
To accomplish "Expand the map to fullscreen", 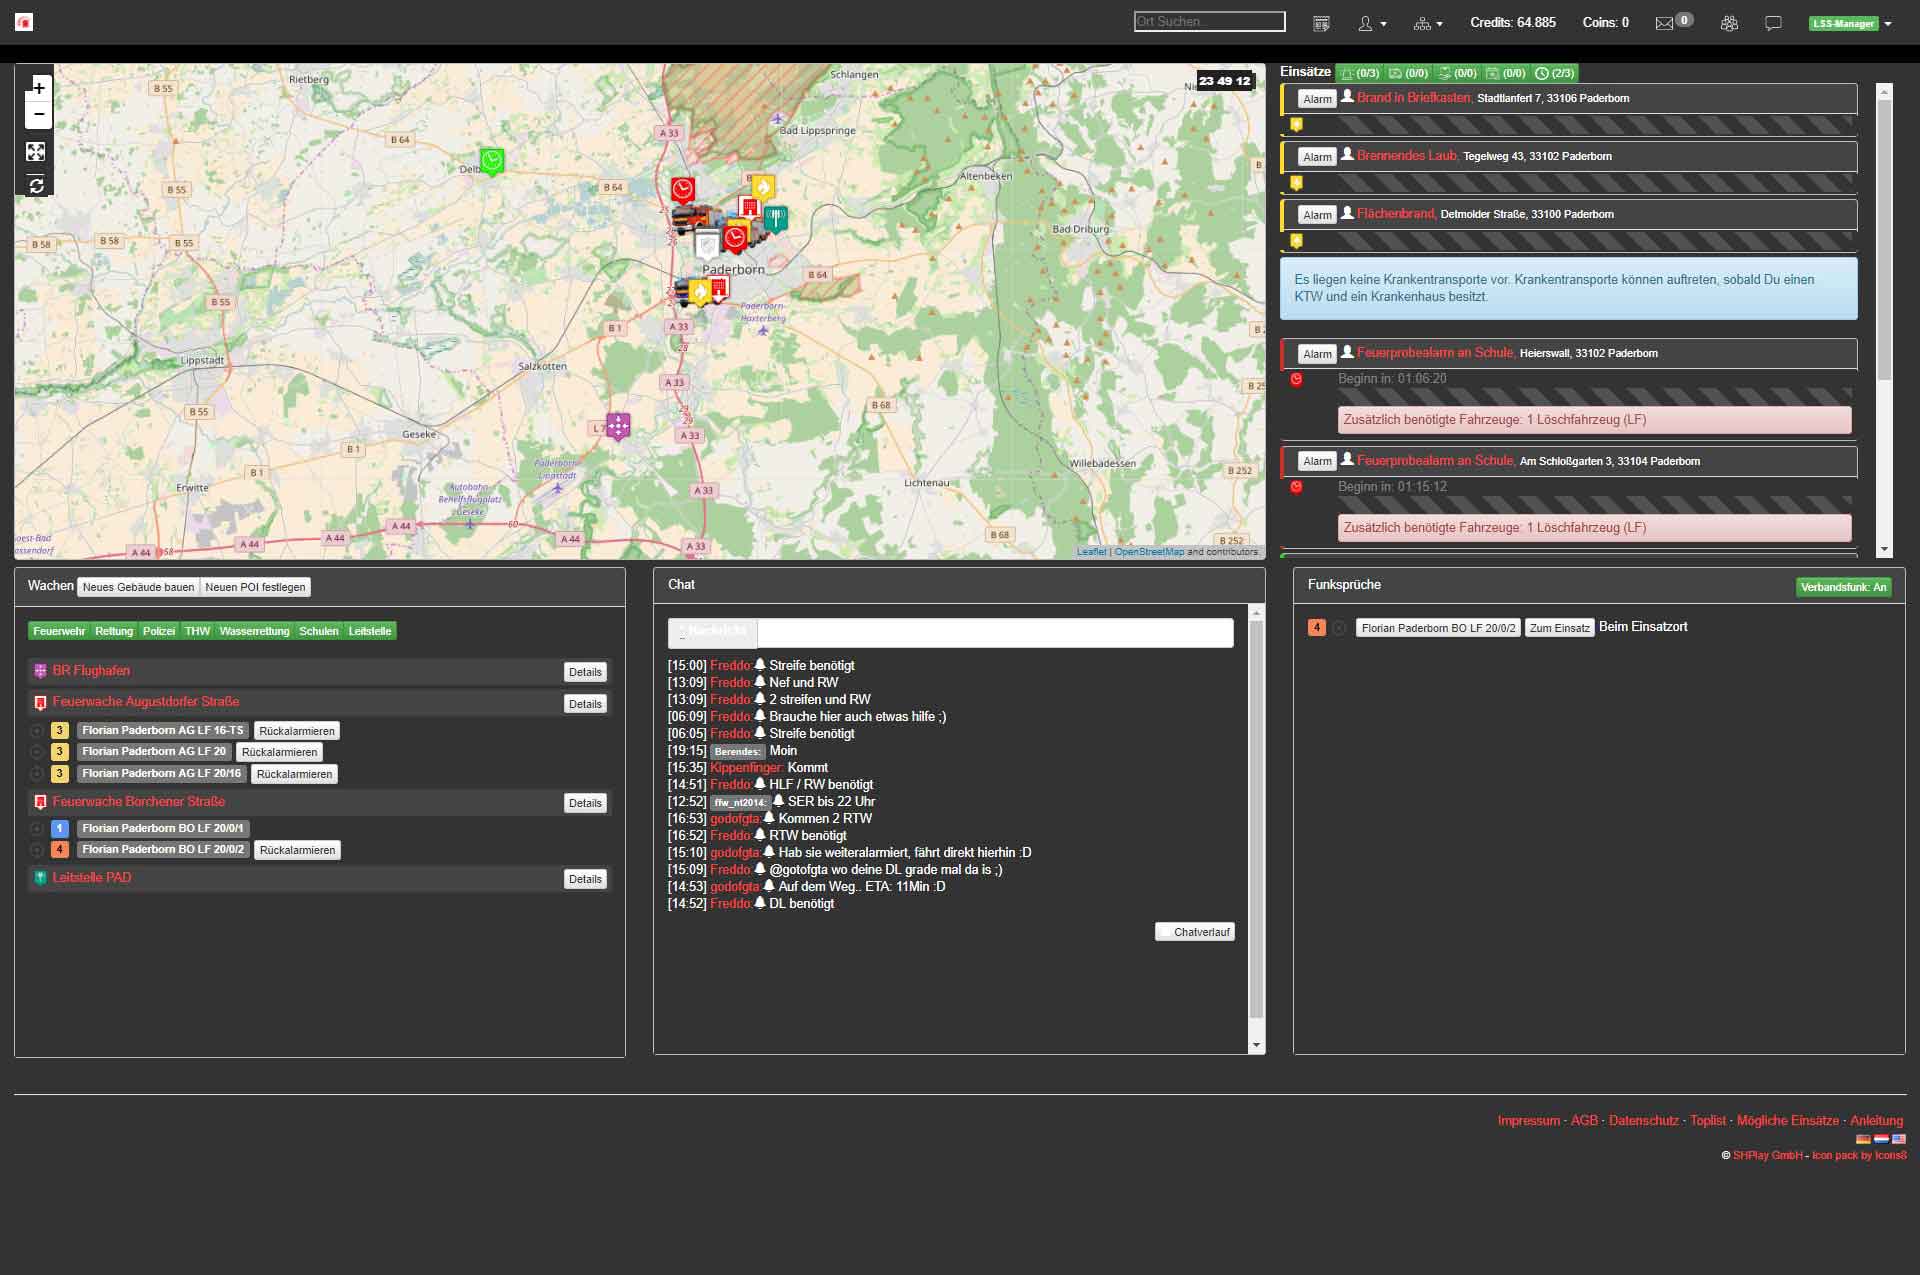I will 36,152.
